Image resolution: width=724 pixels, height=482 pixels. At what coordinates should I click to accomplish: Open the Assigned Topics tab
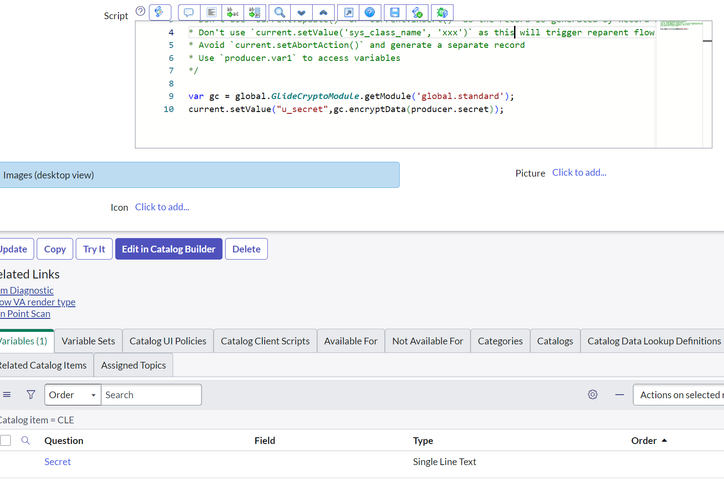tap(133, 365)
